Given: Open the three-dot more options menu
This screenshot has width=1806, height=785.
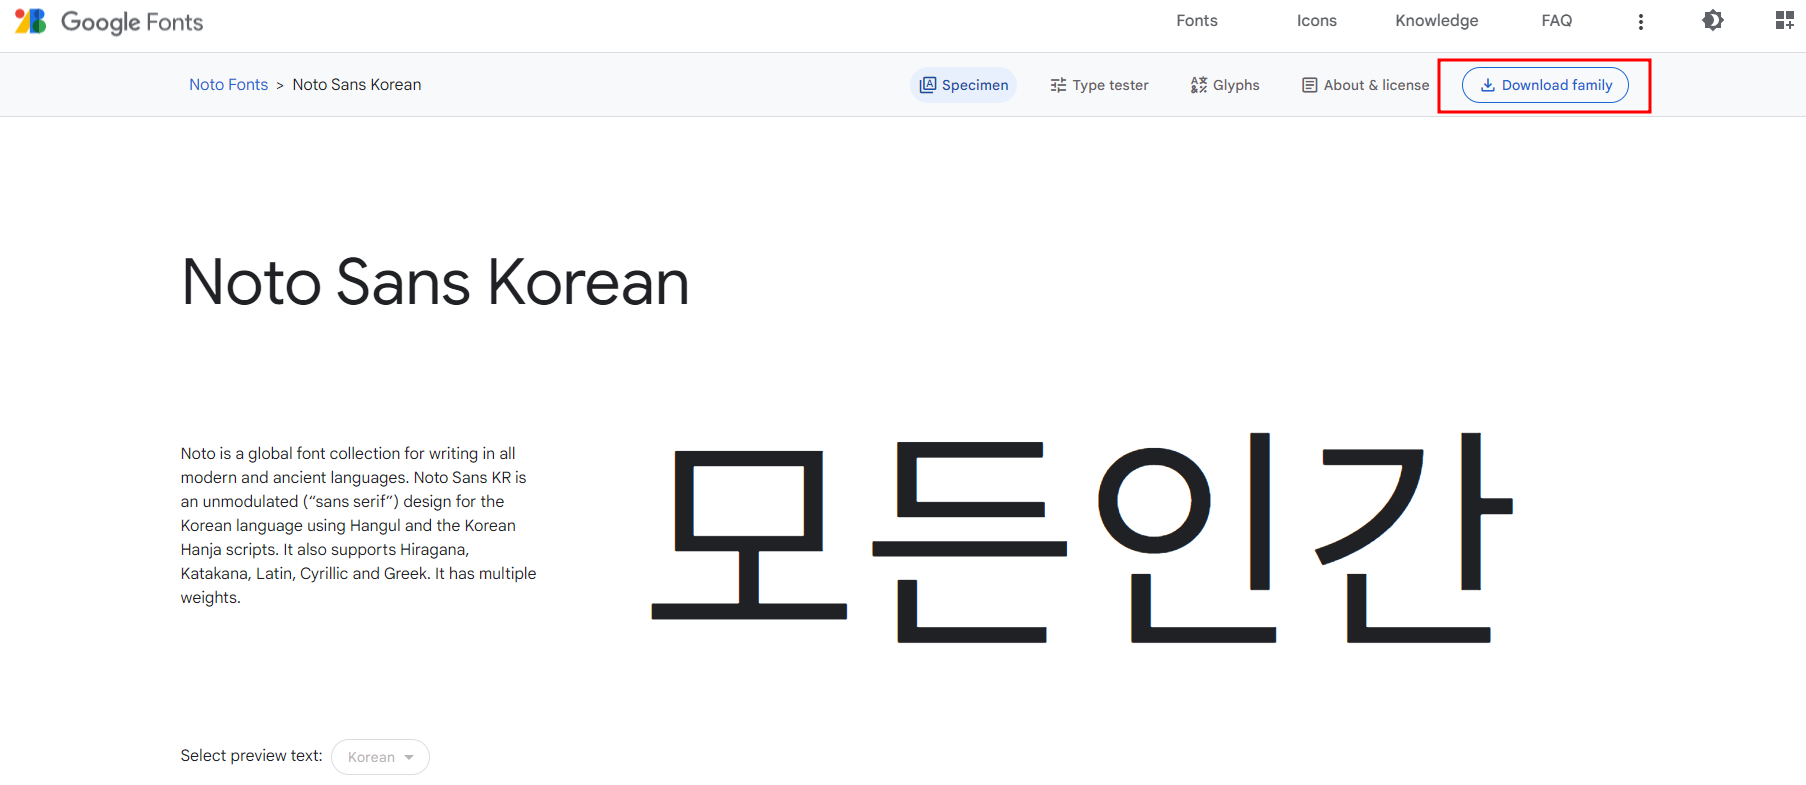Looking at the screenshot, I should pyautogui.click(x=1640, y=22).
